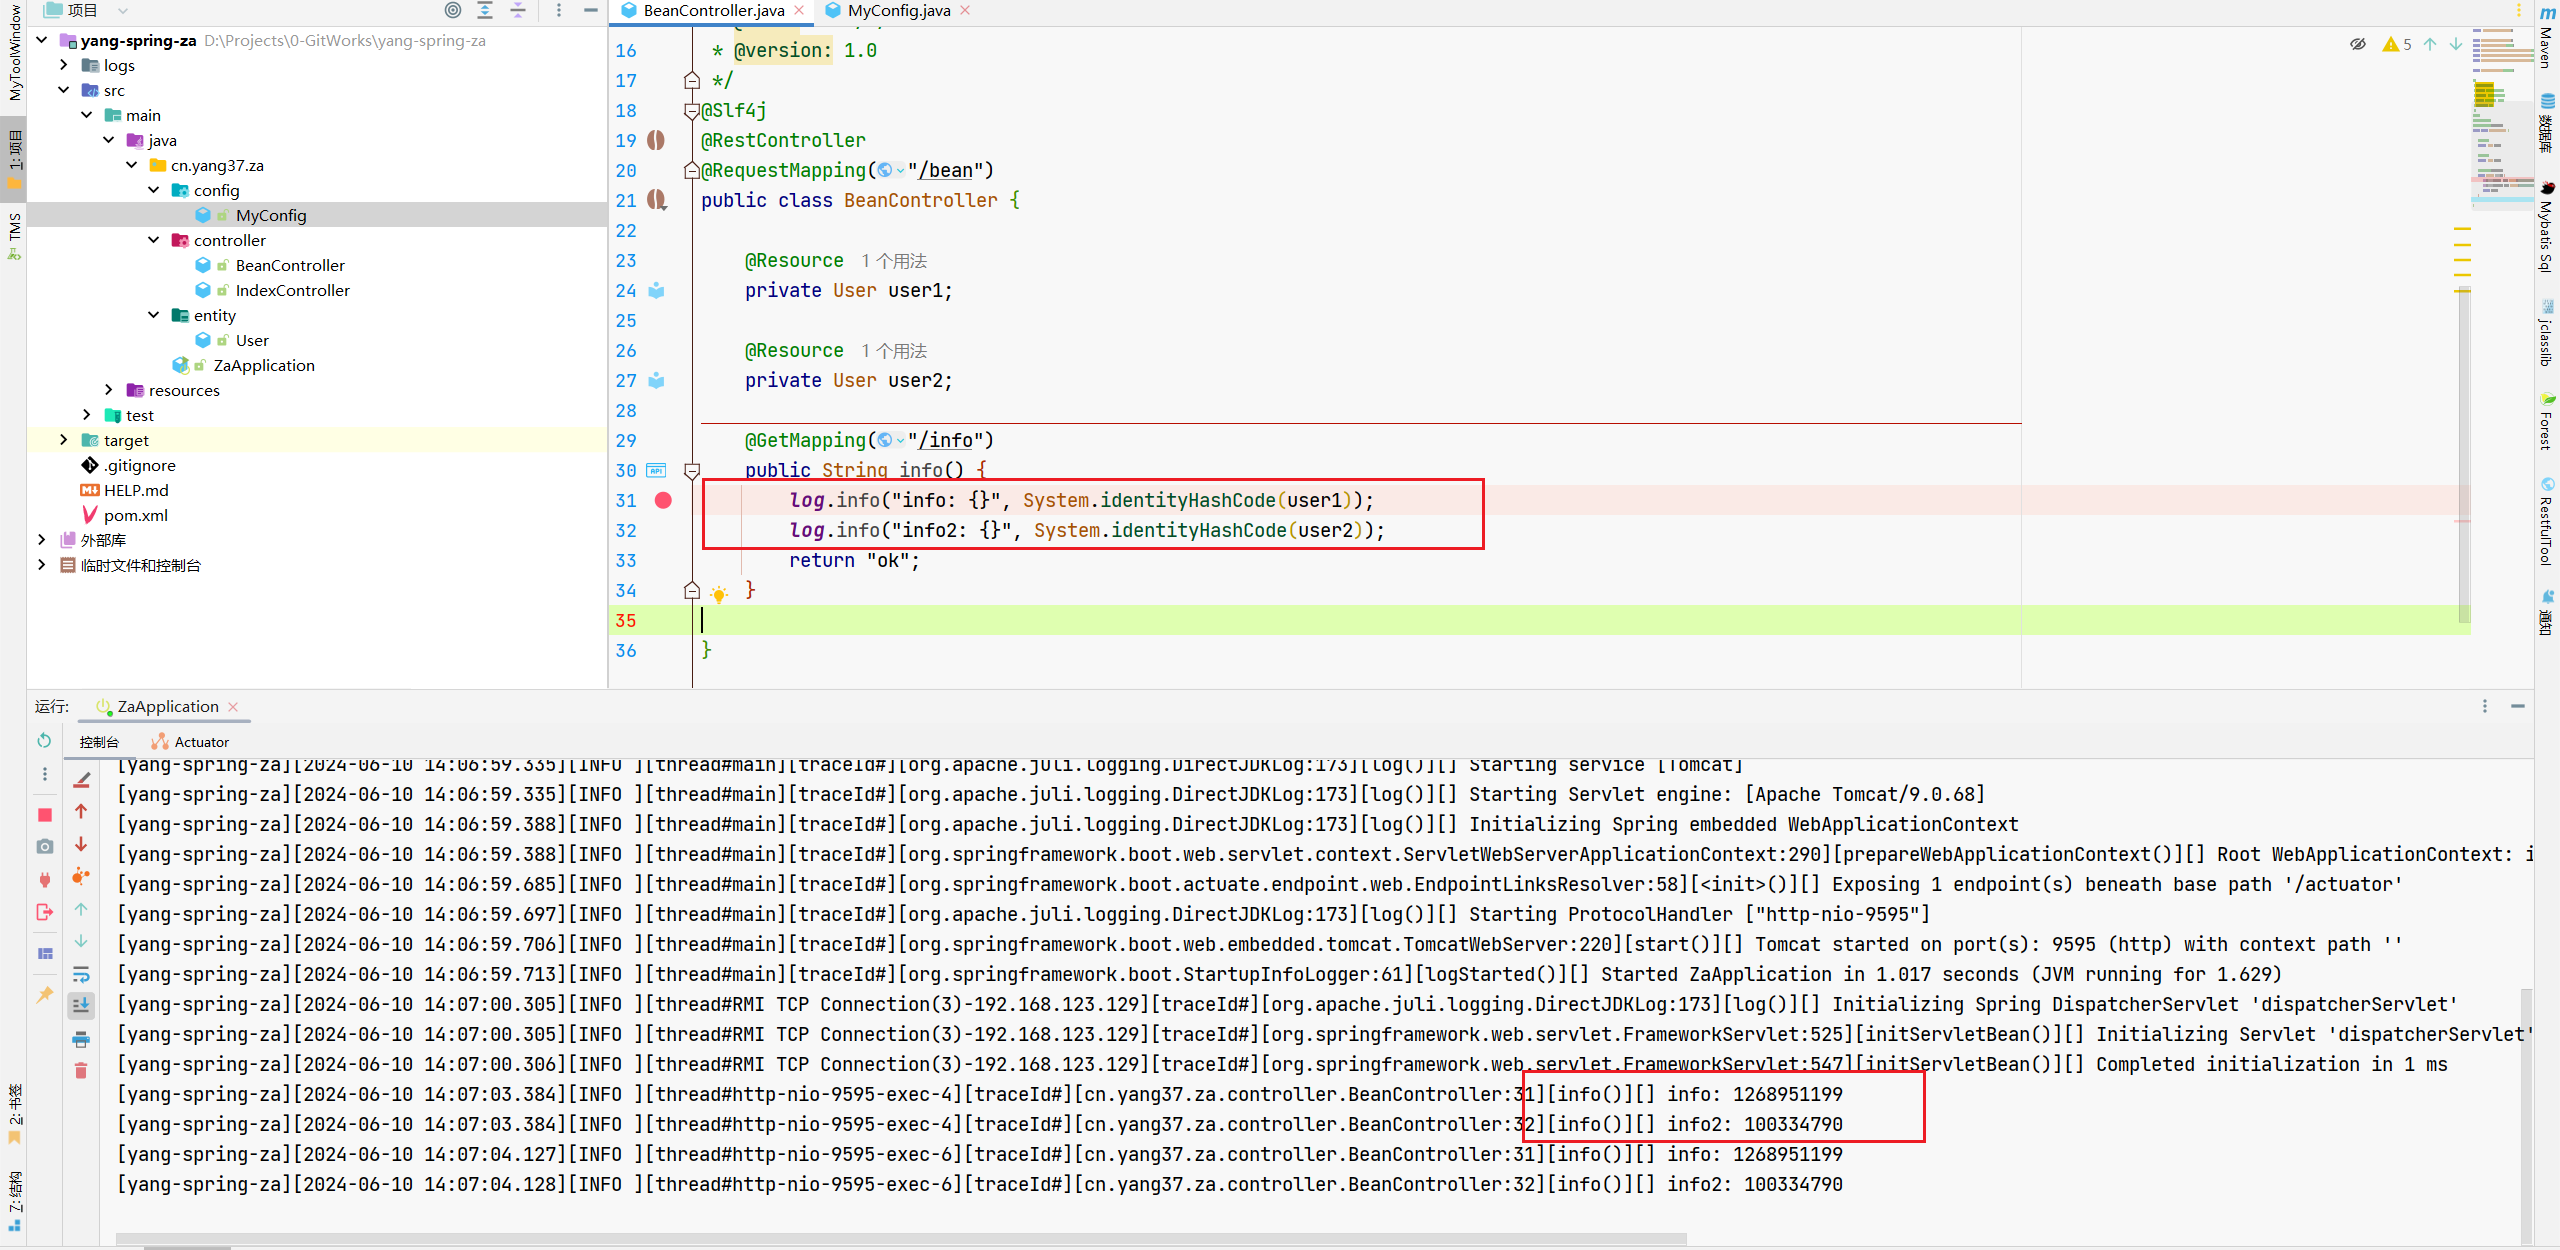Toggle soft-wrap in the console
This screenshot has height=1250, width=2560.
[x=81, y=974]
